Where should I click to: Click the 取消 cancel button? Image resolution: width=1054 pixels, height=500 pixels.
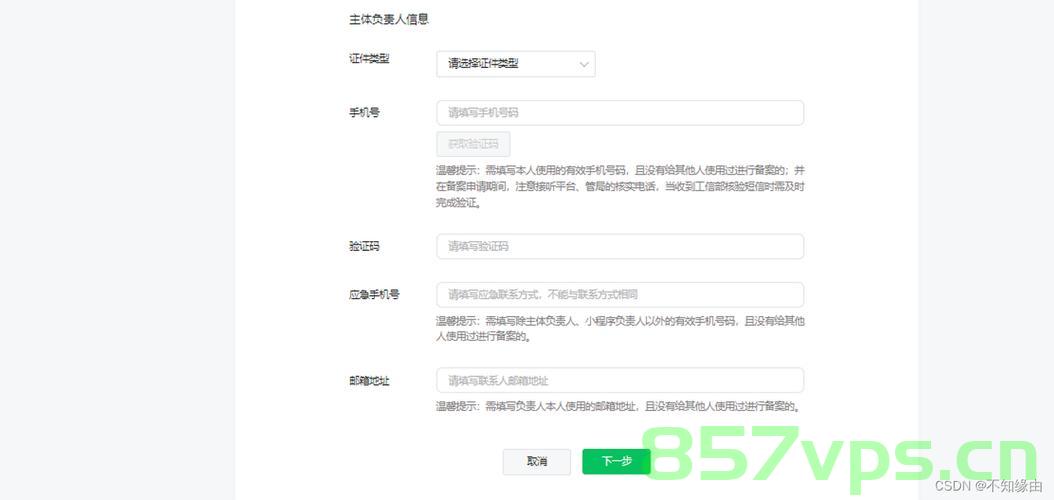point(536,462)
